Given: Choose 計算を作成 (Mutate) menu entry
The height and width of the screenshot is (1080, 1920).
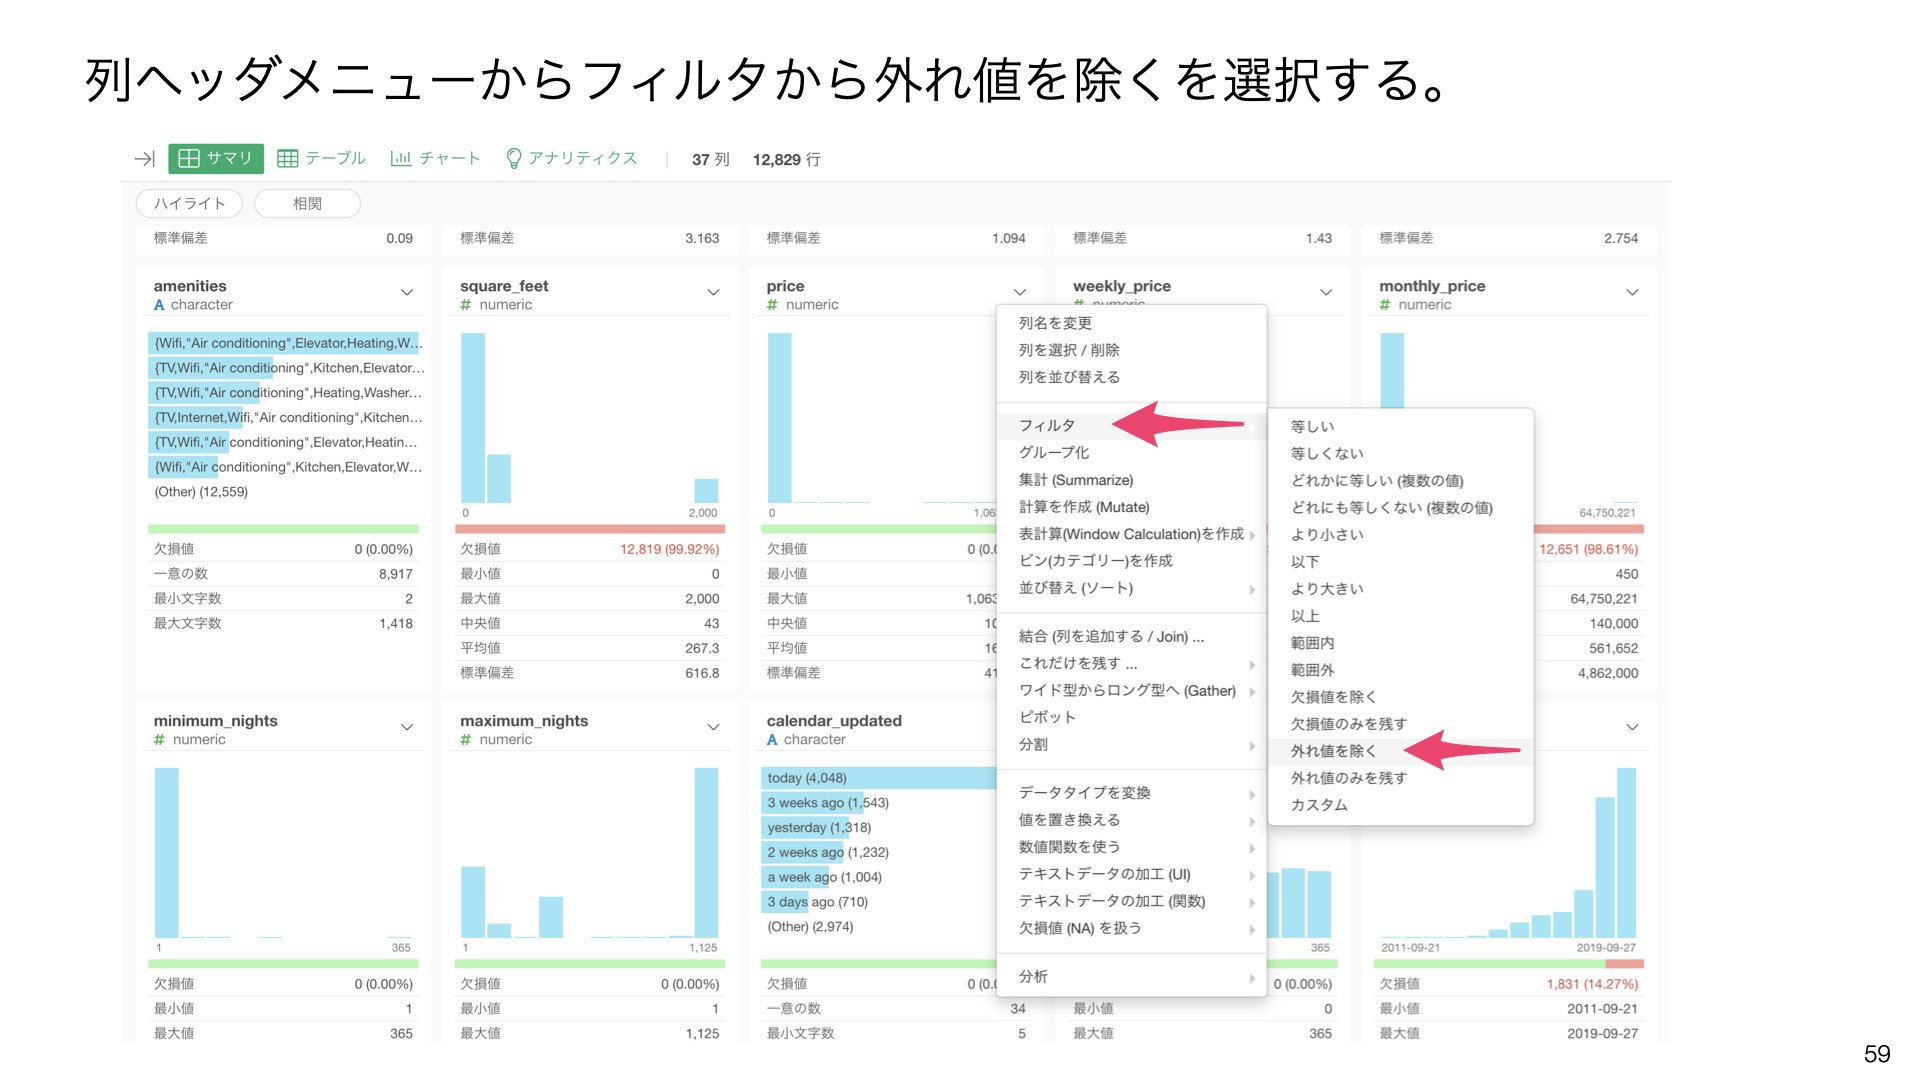Looking at the screenshot, I should tap(1131, 507).
